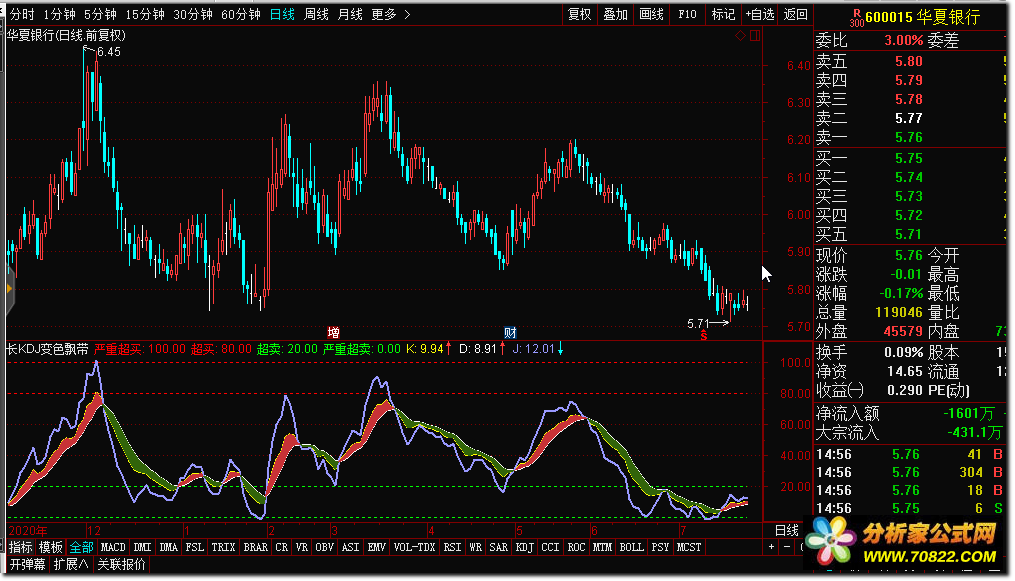Switch to 分时 intraday view
Viewport: 1015px width, 581px height.
tap(22, 14)
